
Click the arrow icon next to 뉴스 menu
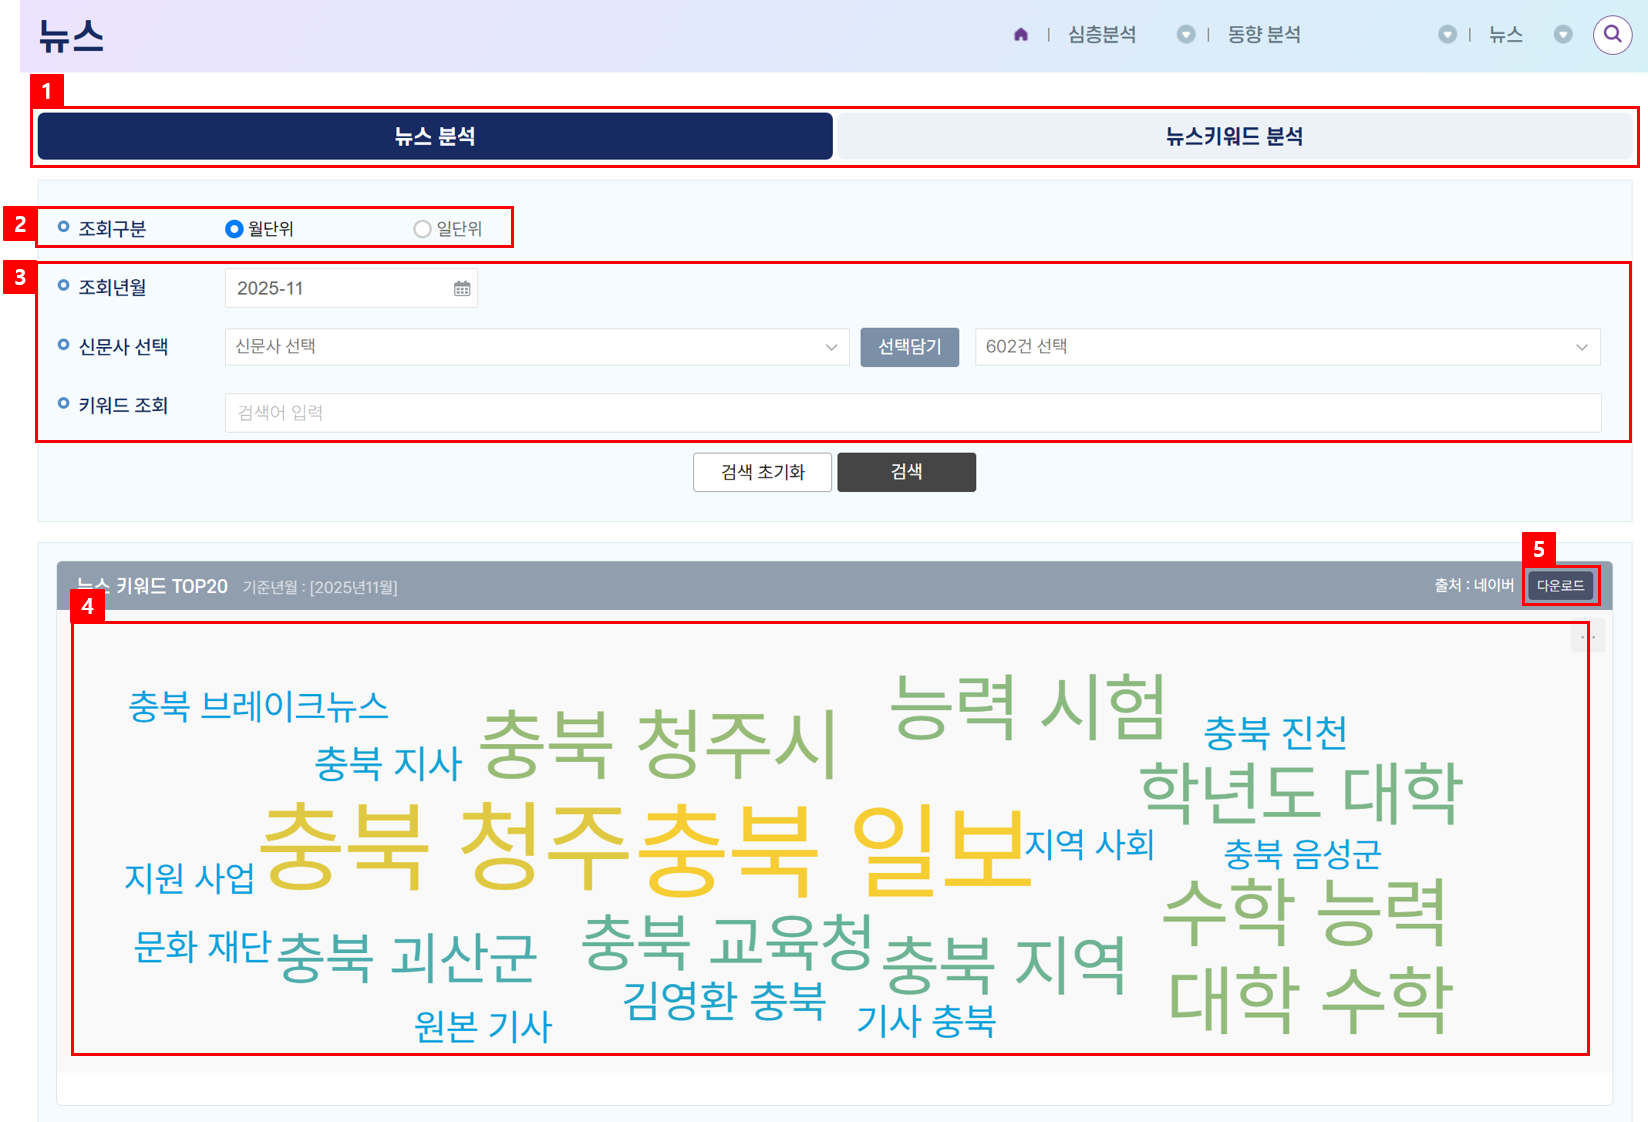click(x=1563, y=35)
